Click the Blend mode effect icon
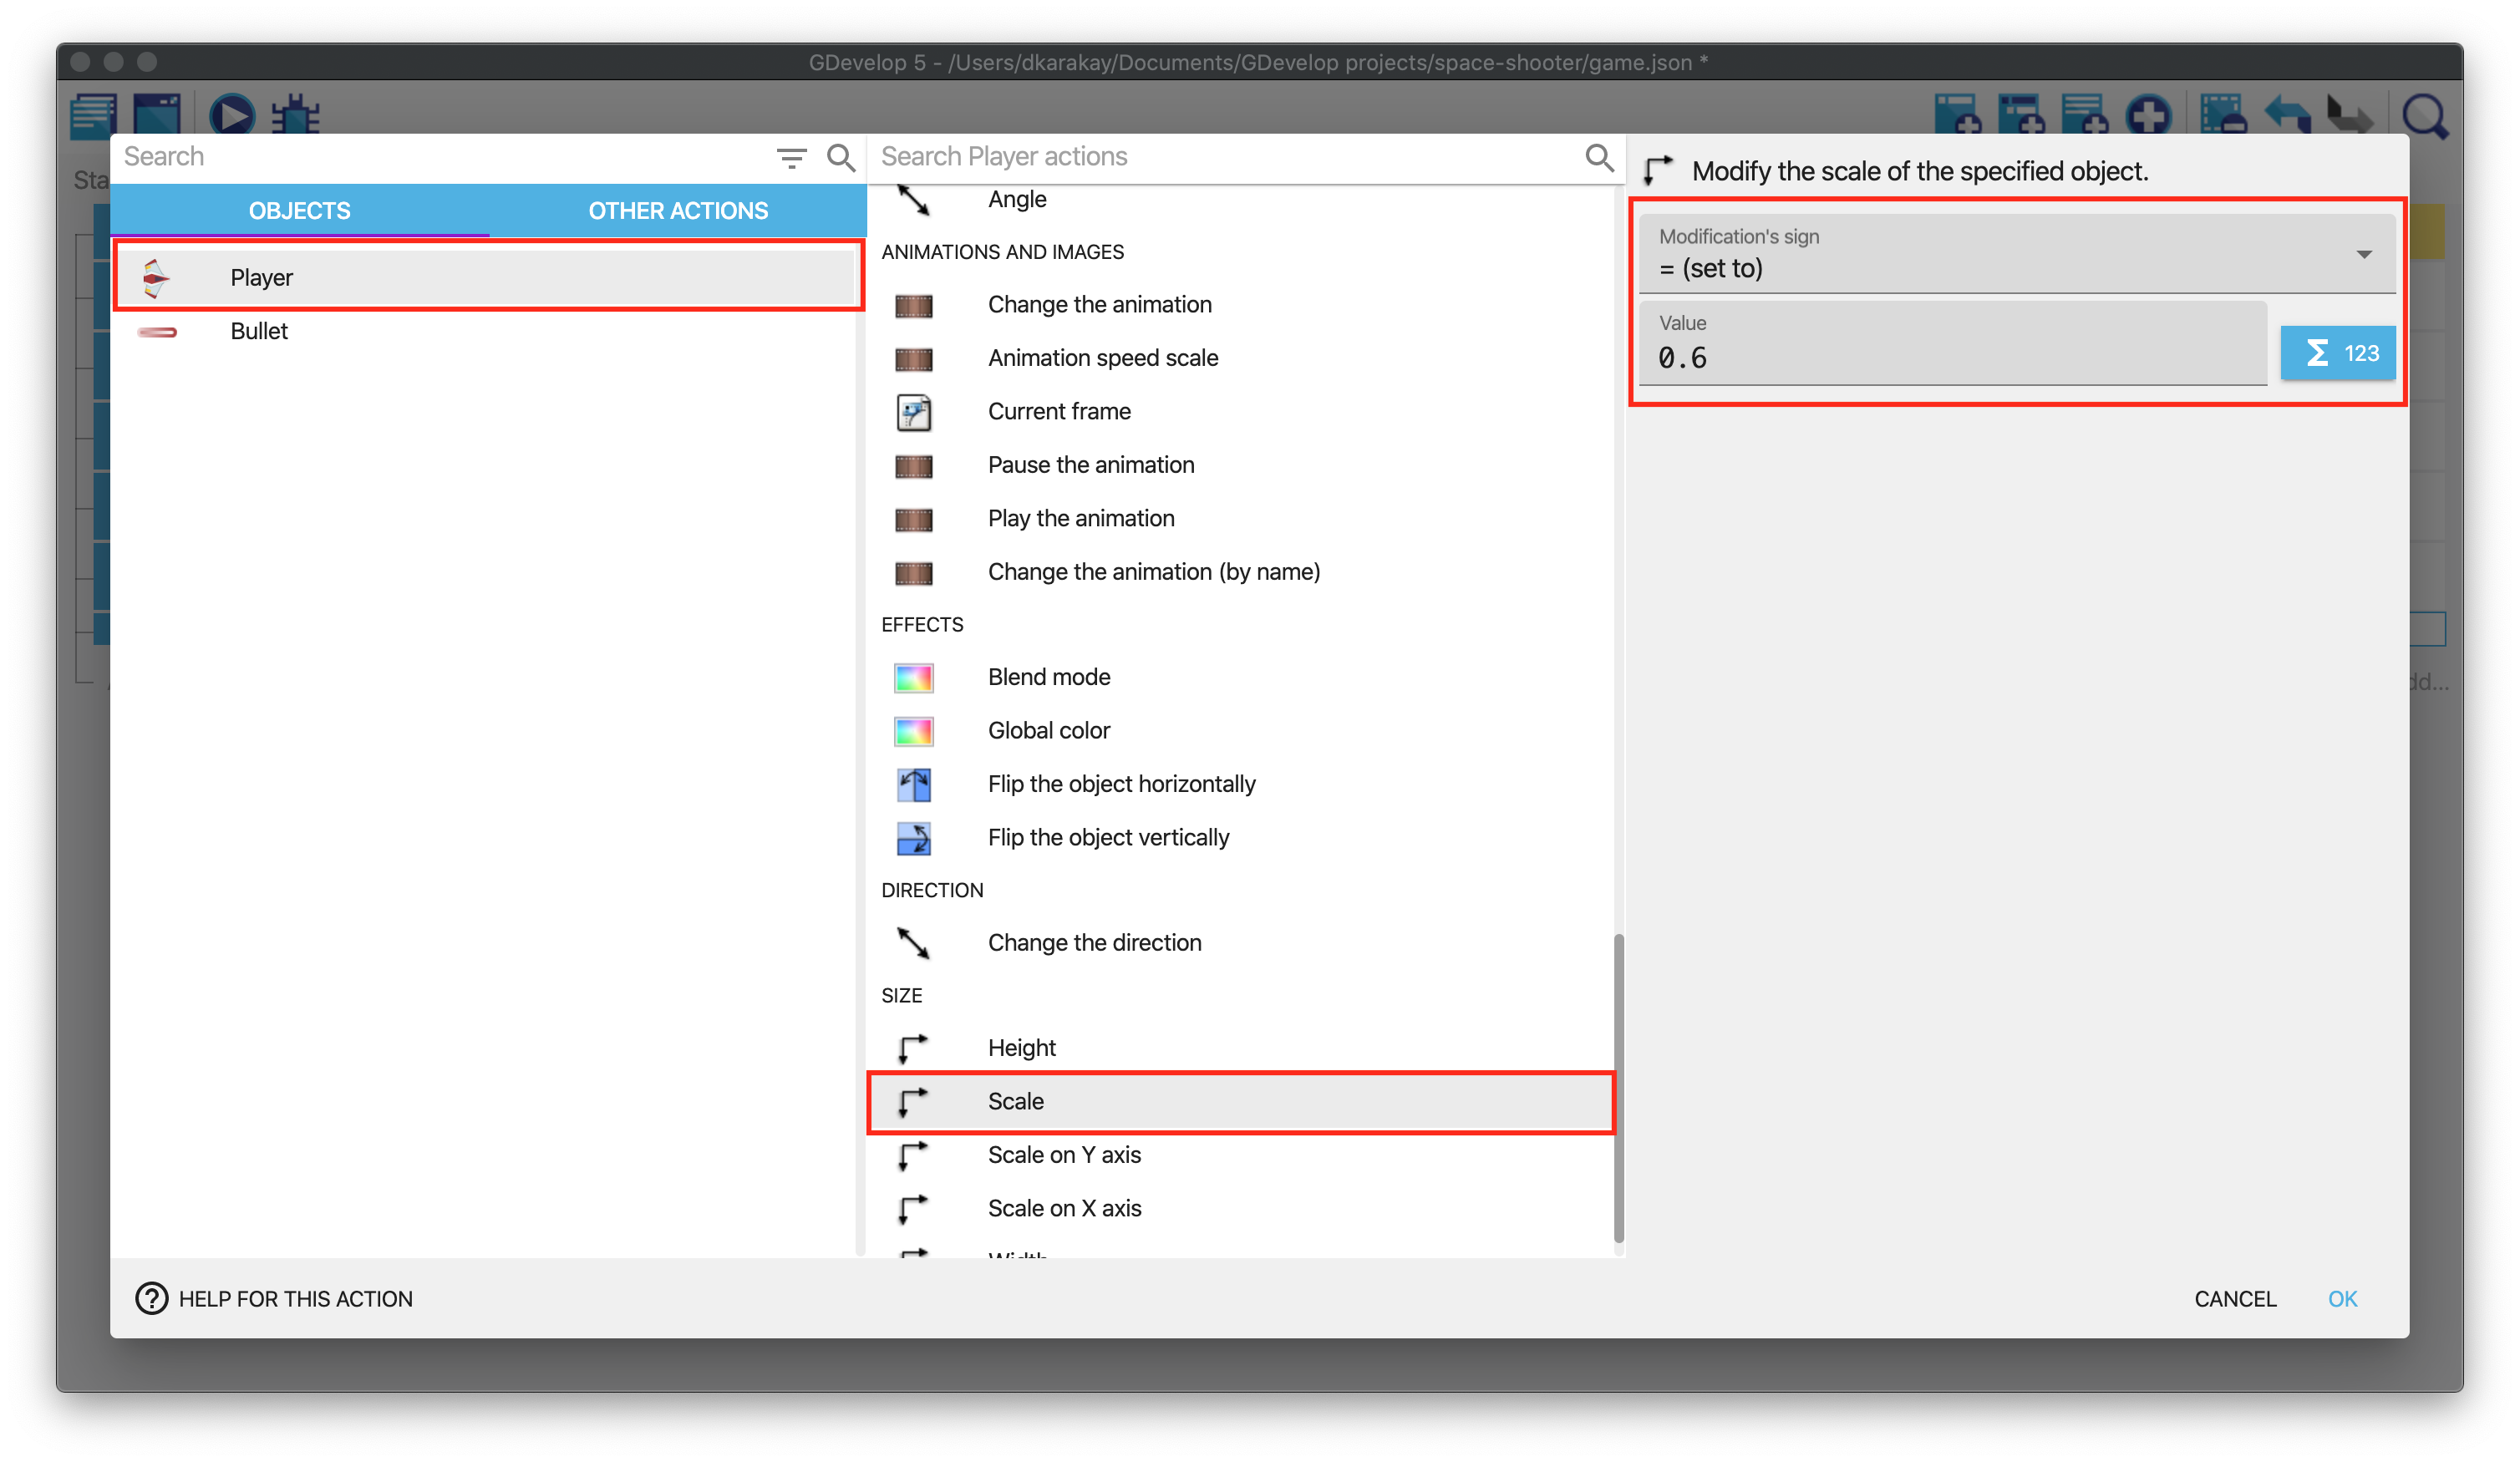Viewport: 2520px width, 1462px height. [913, 677]
